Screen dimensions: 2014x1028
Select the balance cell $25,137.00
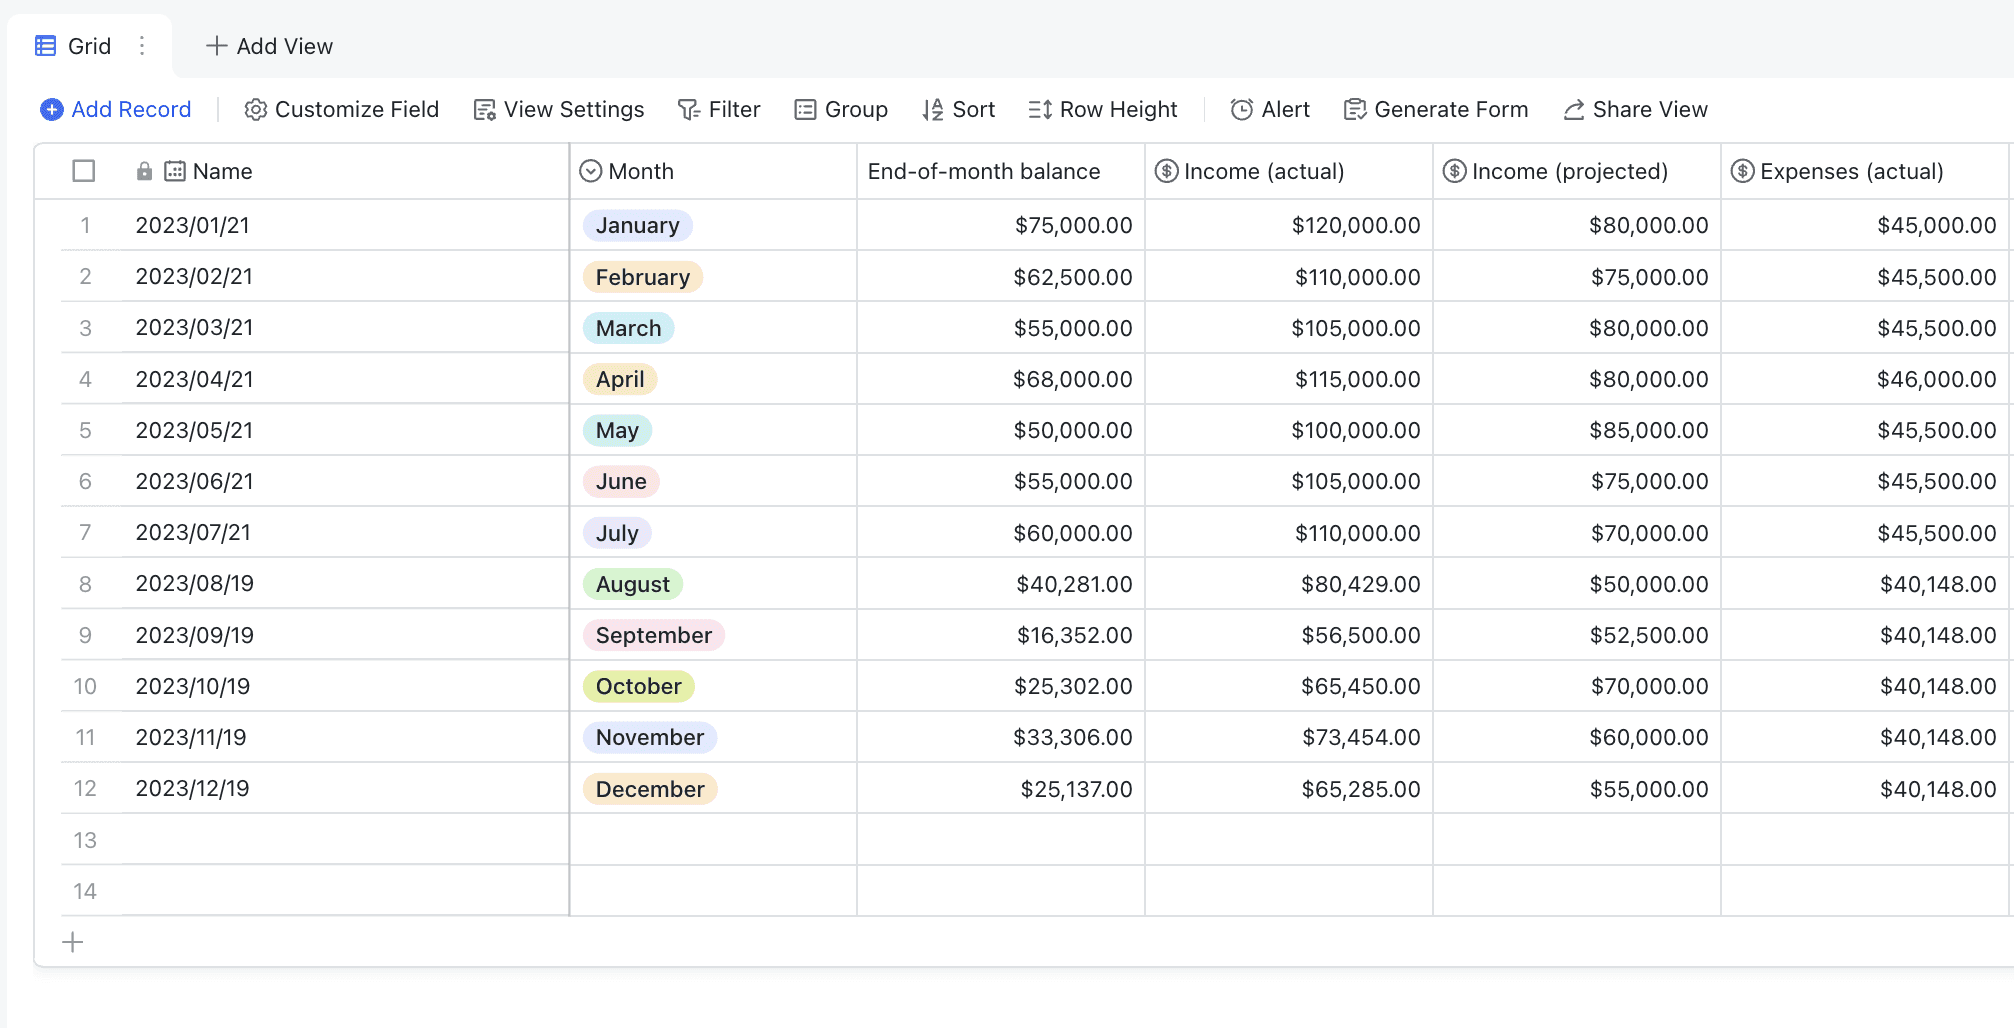click(1001, 789)
